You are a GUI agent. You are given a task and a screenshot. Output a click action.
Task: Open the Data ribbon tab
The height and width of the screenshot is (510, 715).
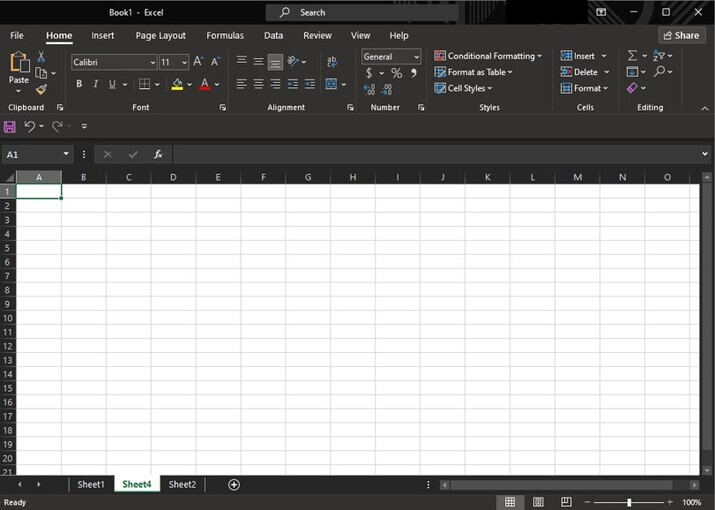tap(273, 36)
